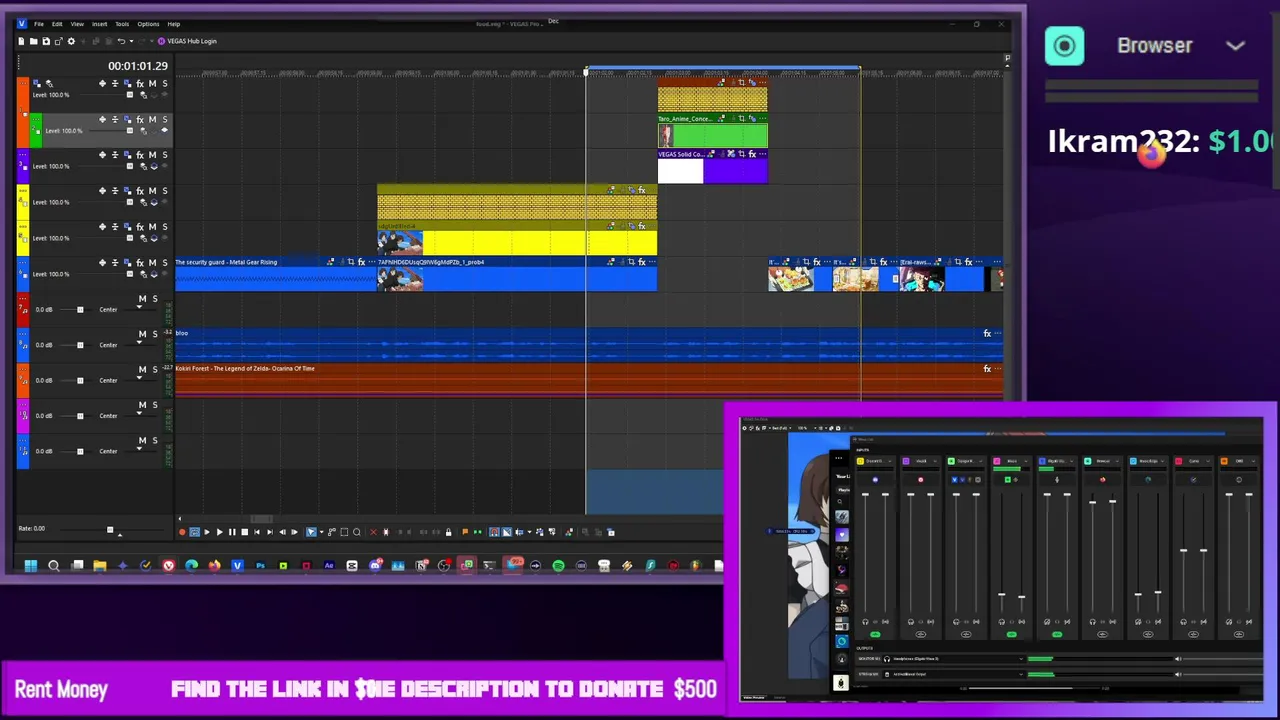This screenshot has width=1280, height=720.
Task: Play from start in transport bar
Action: [207, 532]
